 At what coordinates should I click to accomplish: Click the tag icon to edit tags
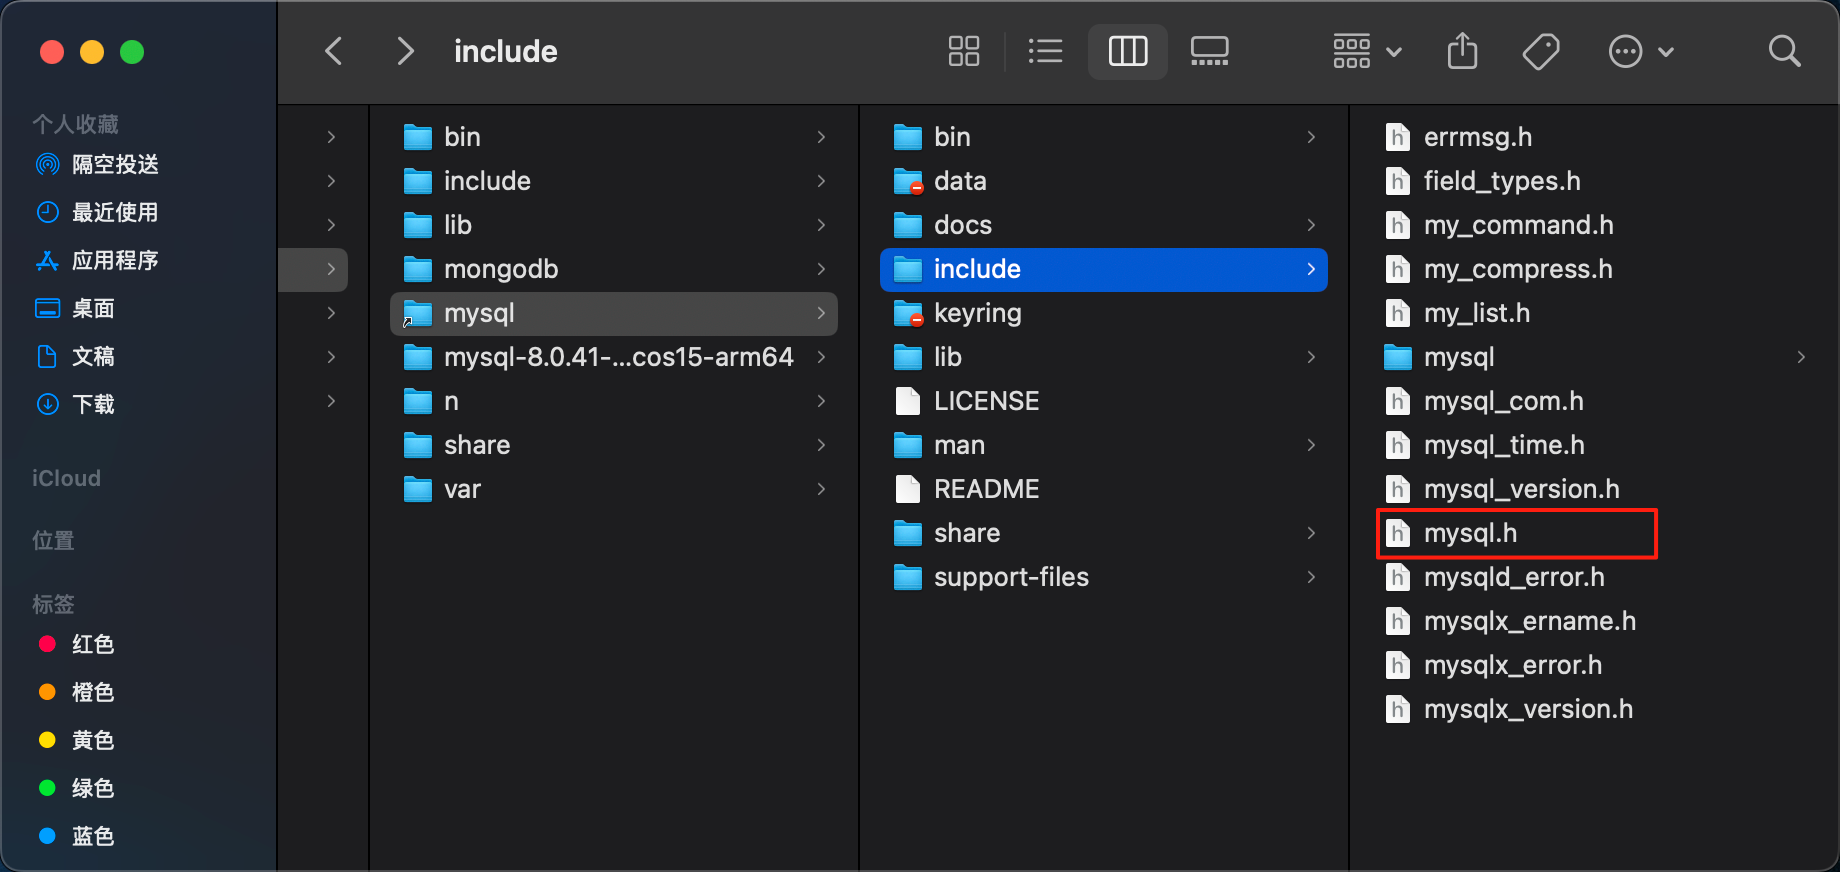pos(1540,51)
